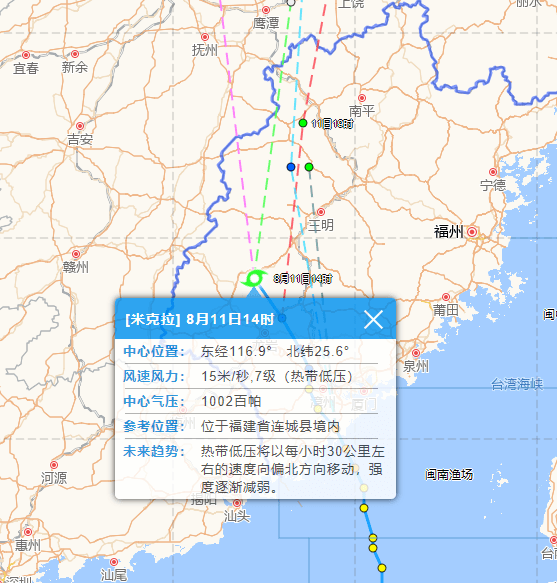Click the 泉州 city marker
This screenshot has height=583, width=557.
pos(416,353)
